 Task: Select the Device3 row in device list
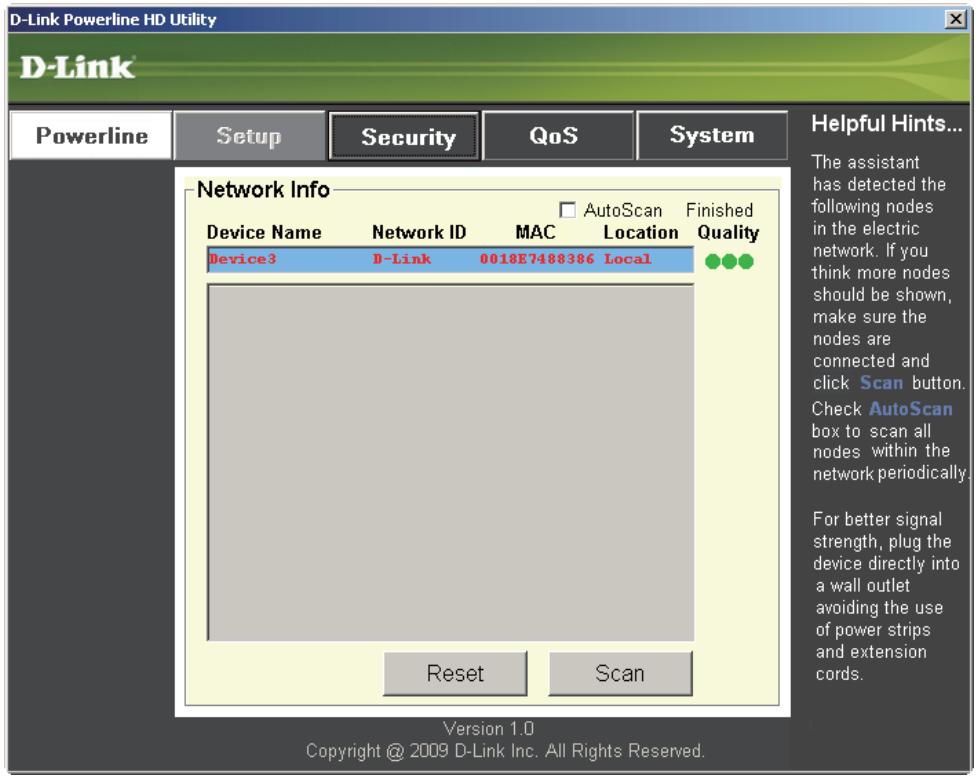pos(450,259)
